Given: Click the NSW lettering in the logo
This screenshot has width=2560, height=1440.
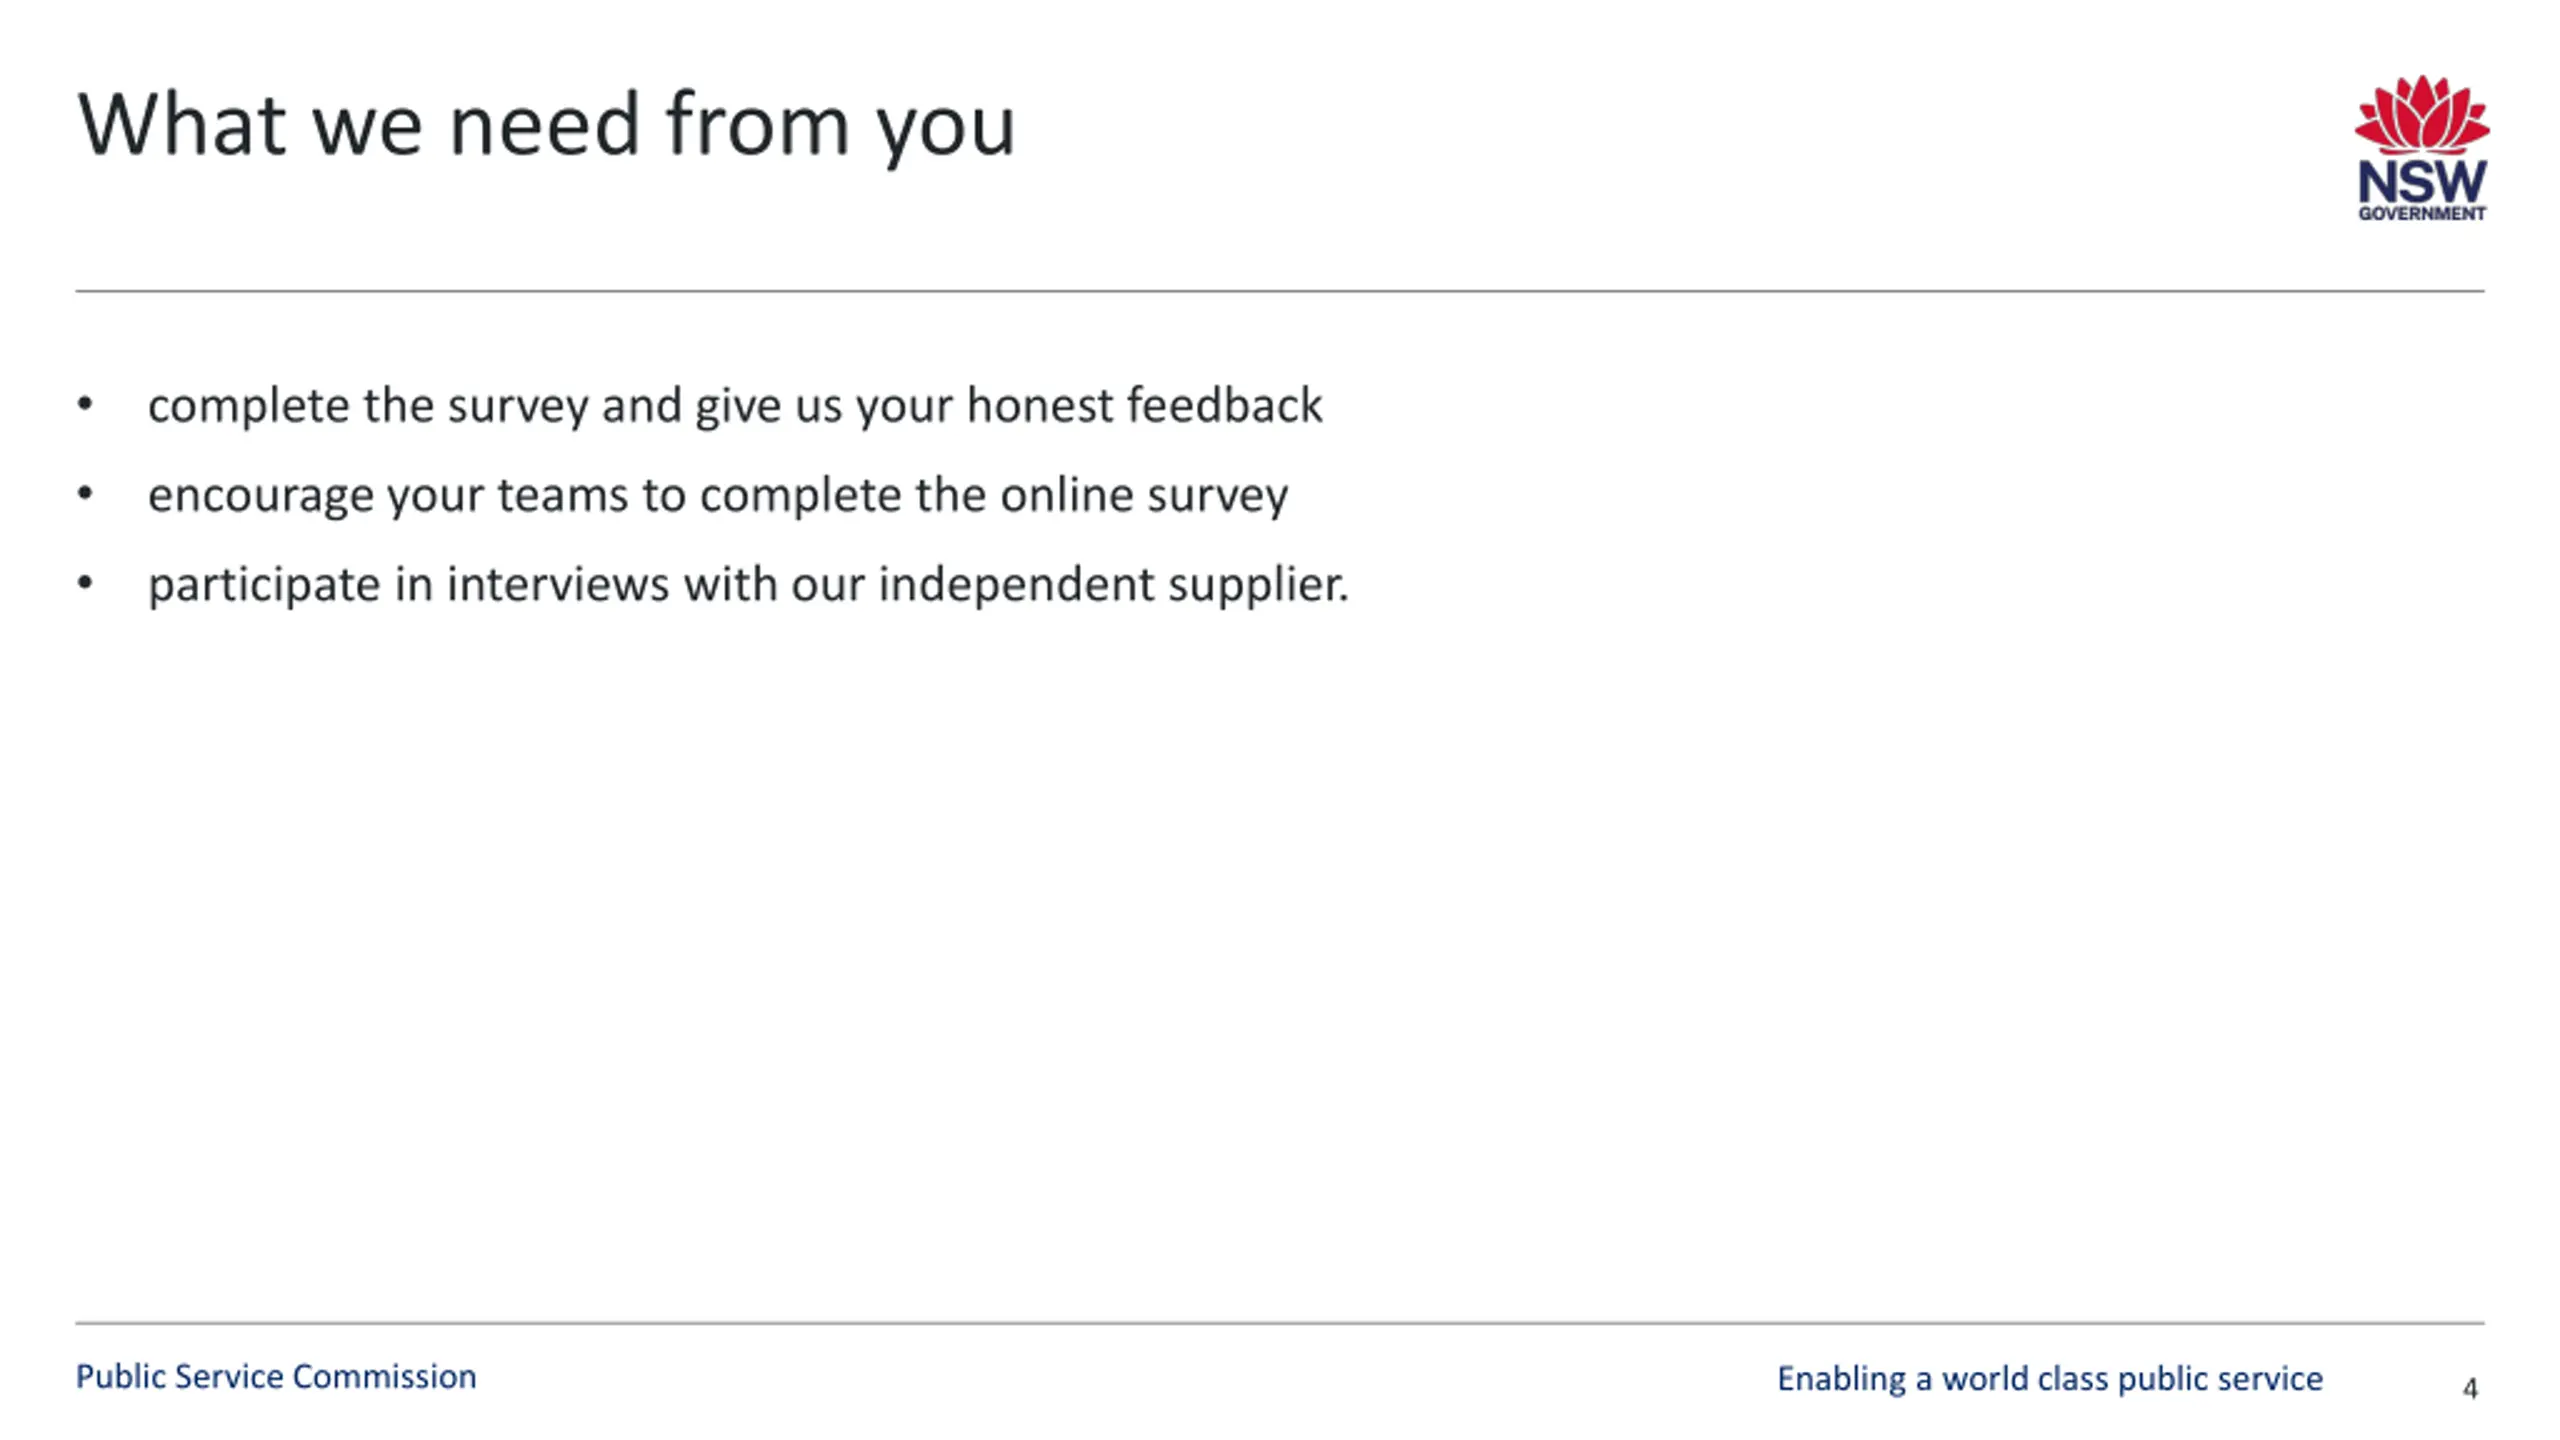Looking at the screenshot, I should coord(2422,182).
